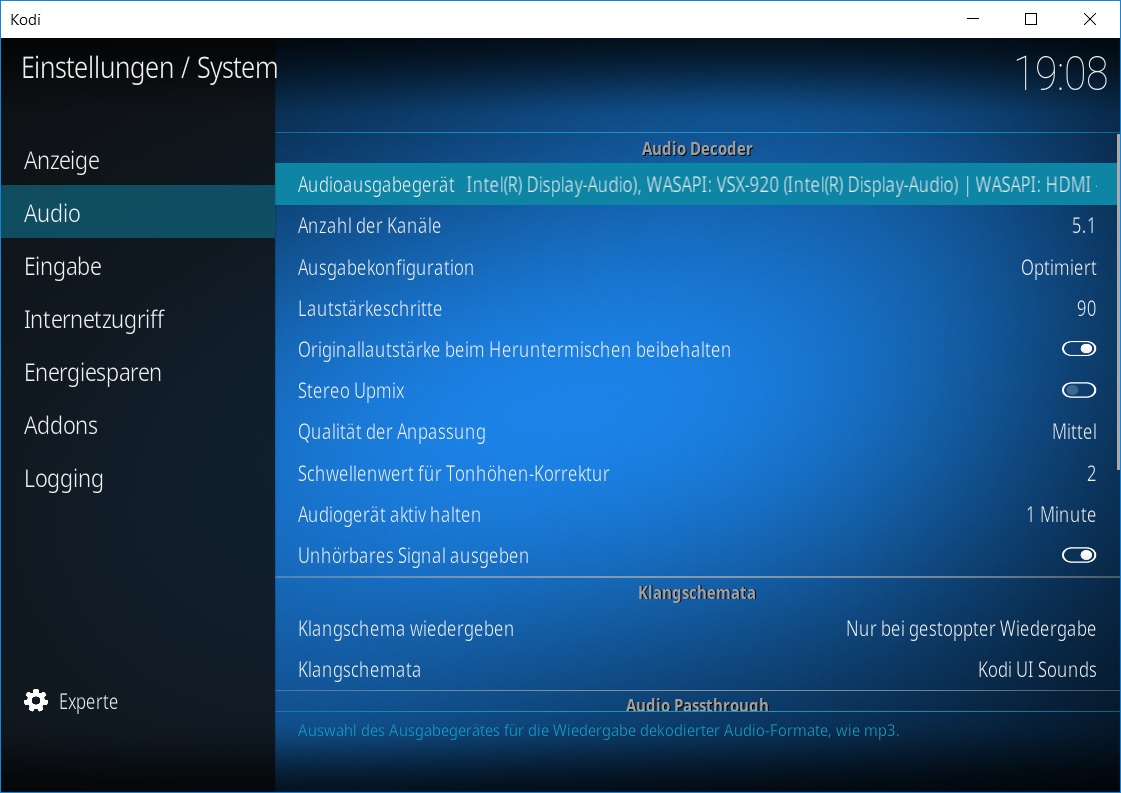Click the Experte settings level label
Viewport: 1121px width, 793px height.
pyautogui.click(x=88, y=701)
